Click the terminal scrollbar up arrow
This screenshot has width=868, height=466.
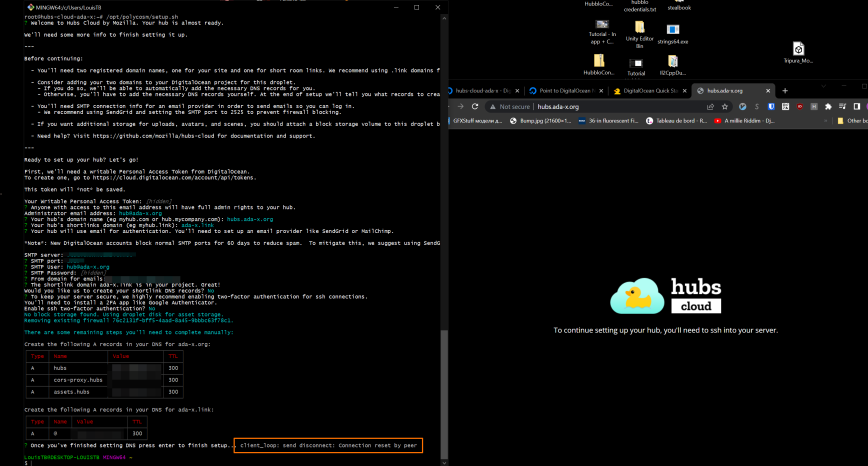(443, 18)
